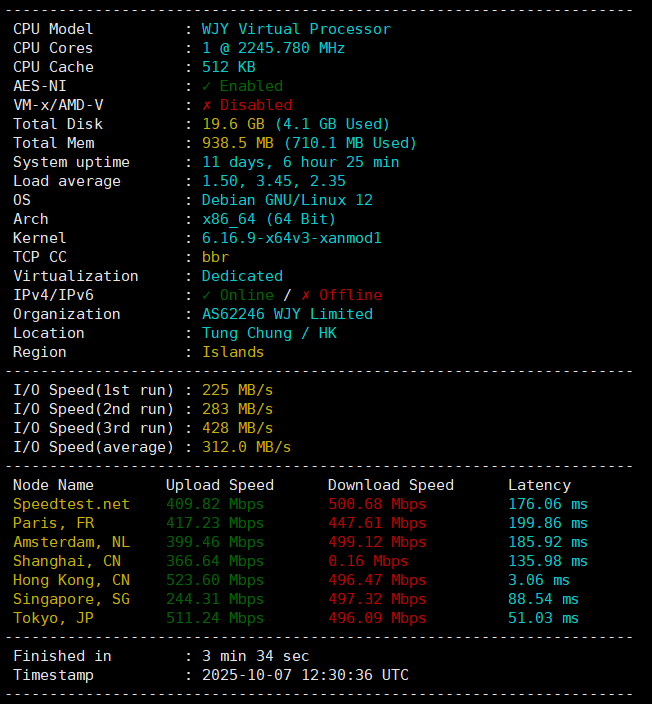Image resolution: width=652 pixels, height=704 pixels.
Task: Click the TCP CC value bbr
Action: point(215,257)
